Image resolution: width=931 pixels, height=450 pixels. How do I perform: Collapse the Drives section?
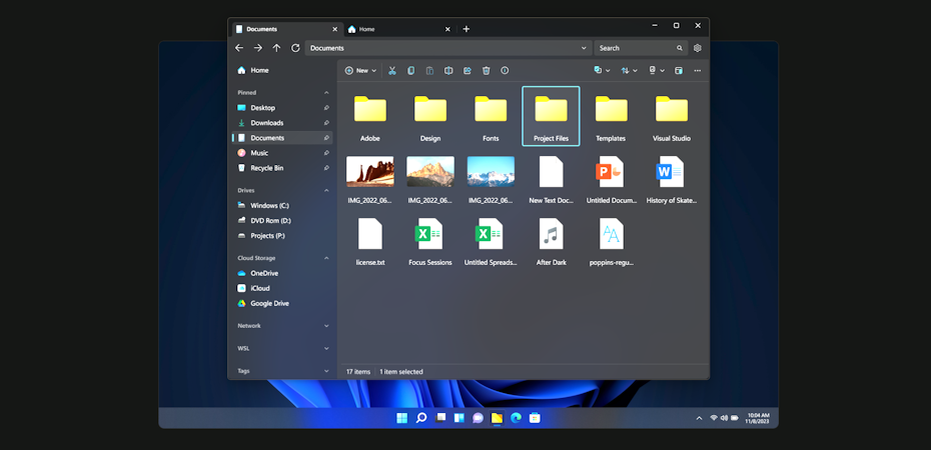326,191
